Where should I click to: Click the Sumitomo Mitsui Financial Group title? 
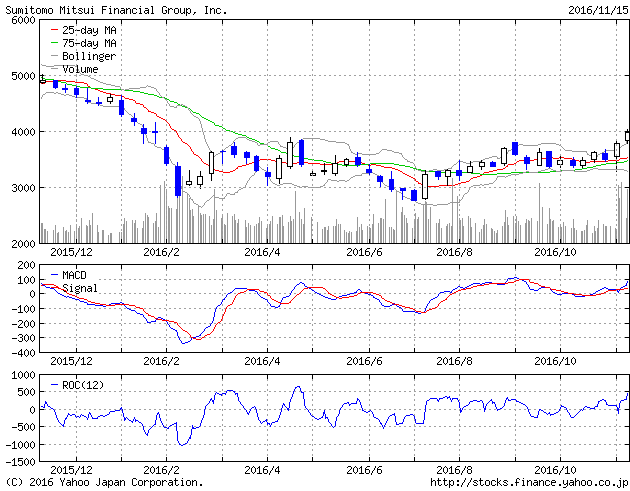click(116, 9)
